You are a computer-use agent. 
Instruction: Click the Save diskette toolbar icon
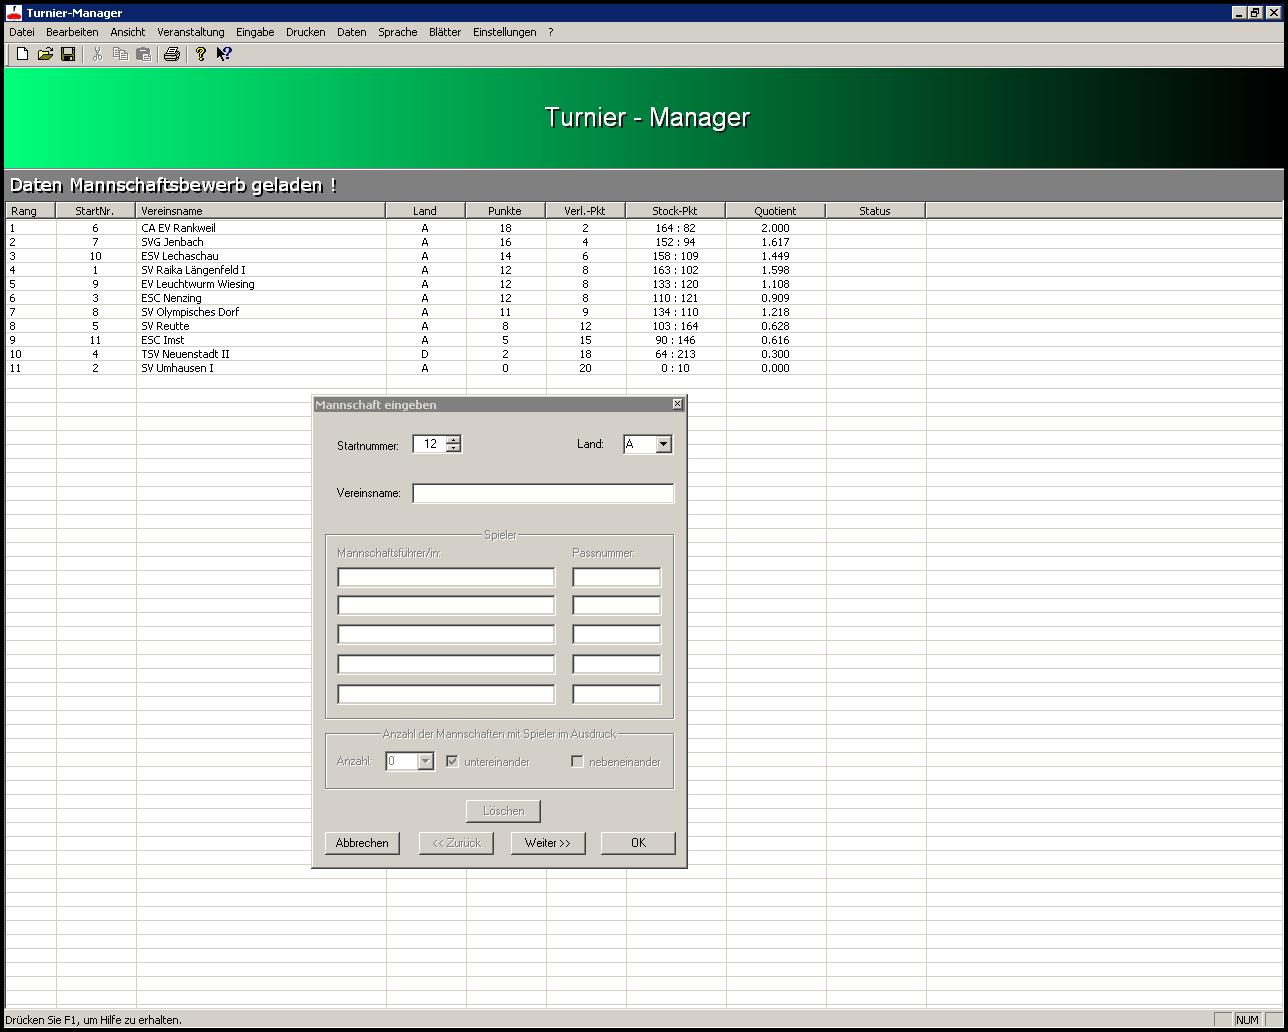click(68, 54)
